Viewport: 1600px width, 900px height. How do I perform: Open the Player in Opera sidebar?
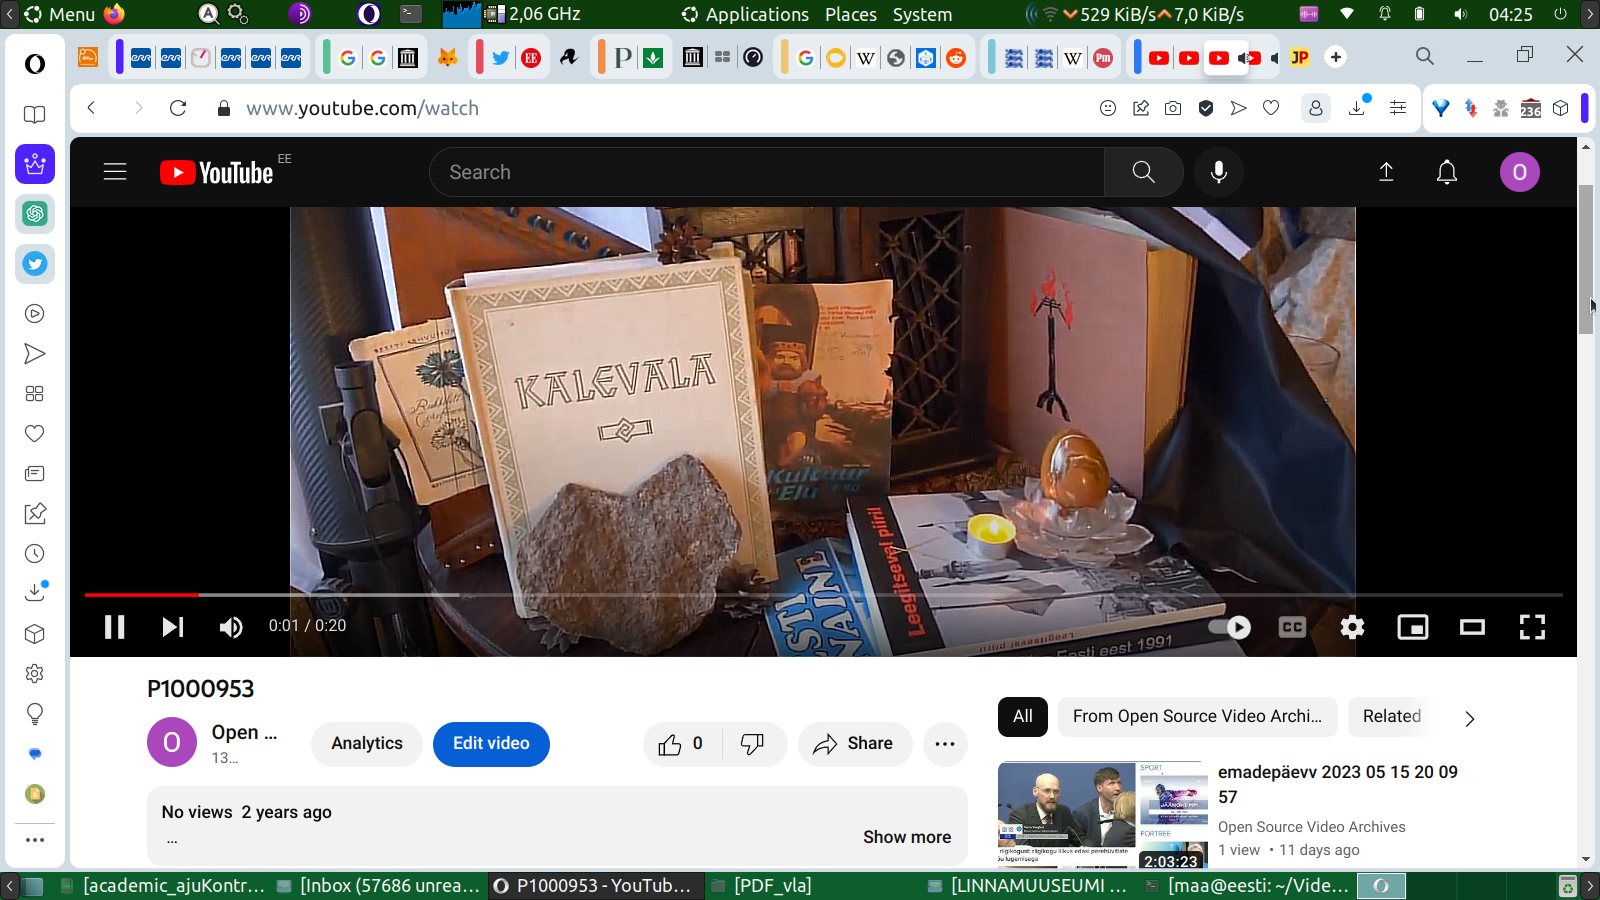[x=35, y=314]
